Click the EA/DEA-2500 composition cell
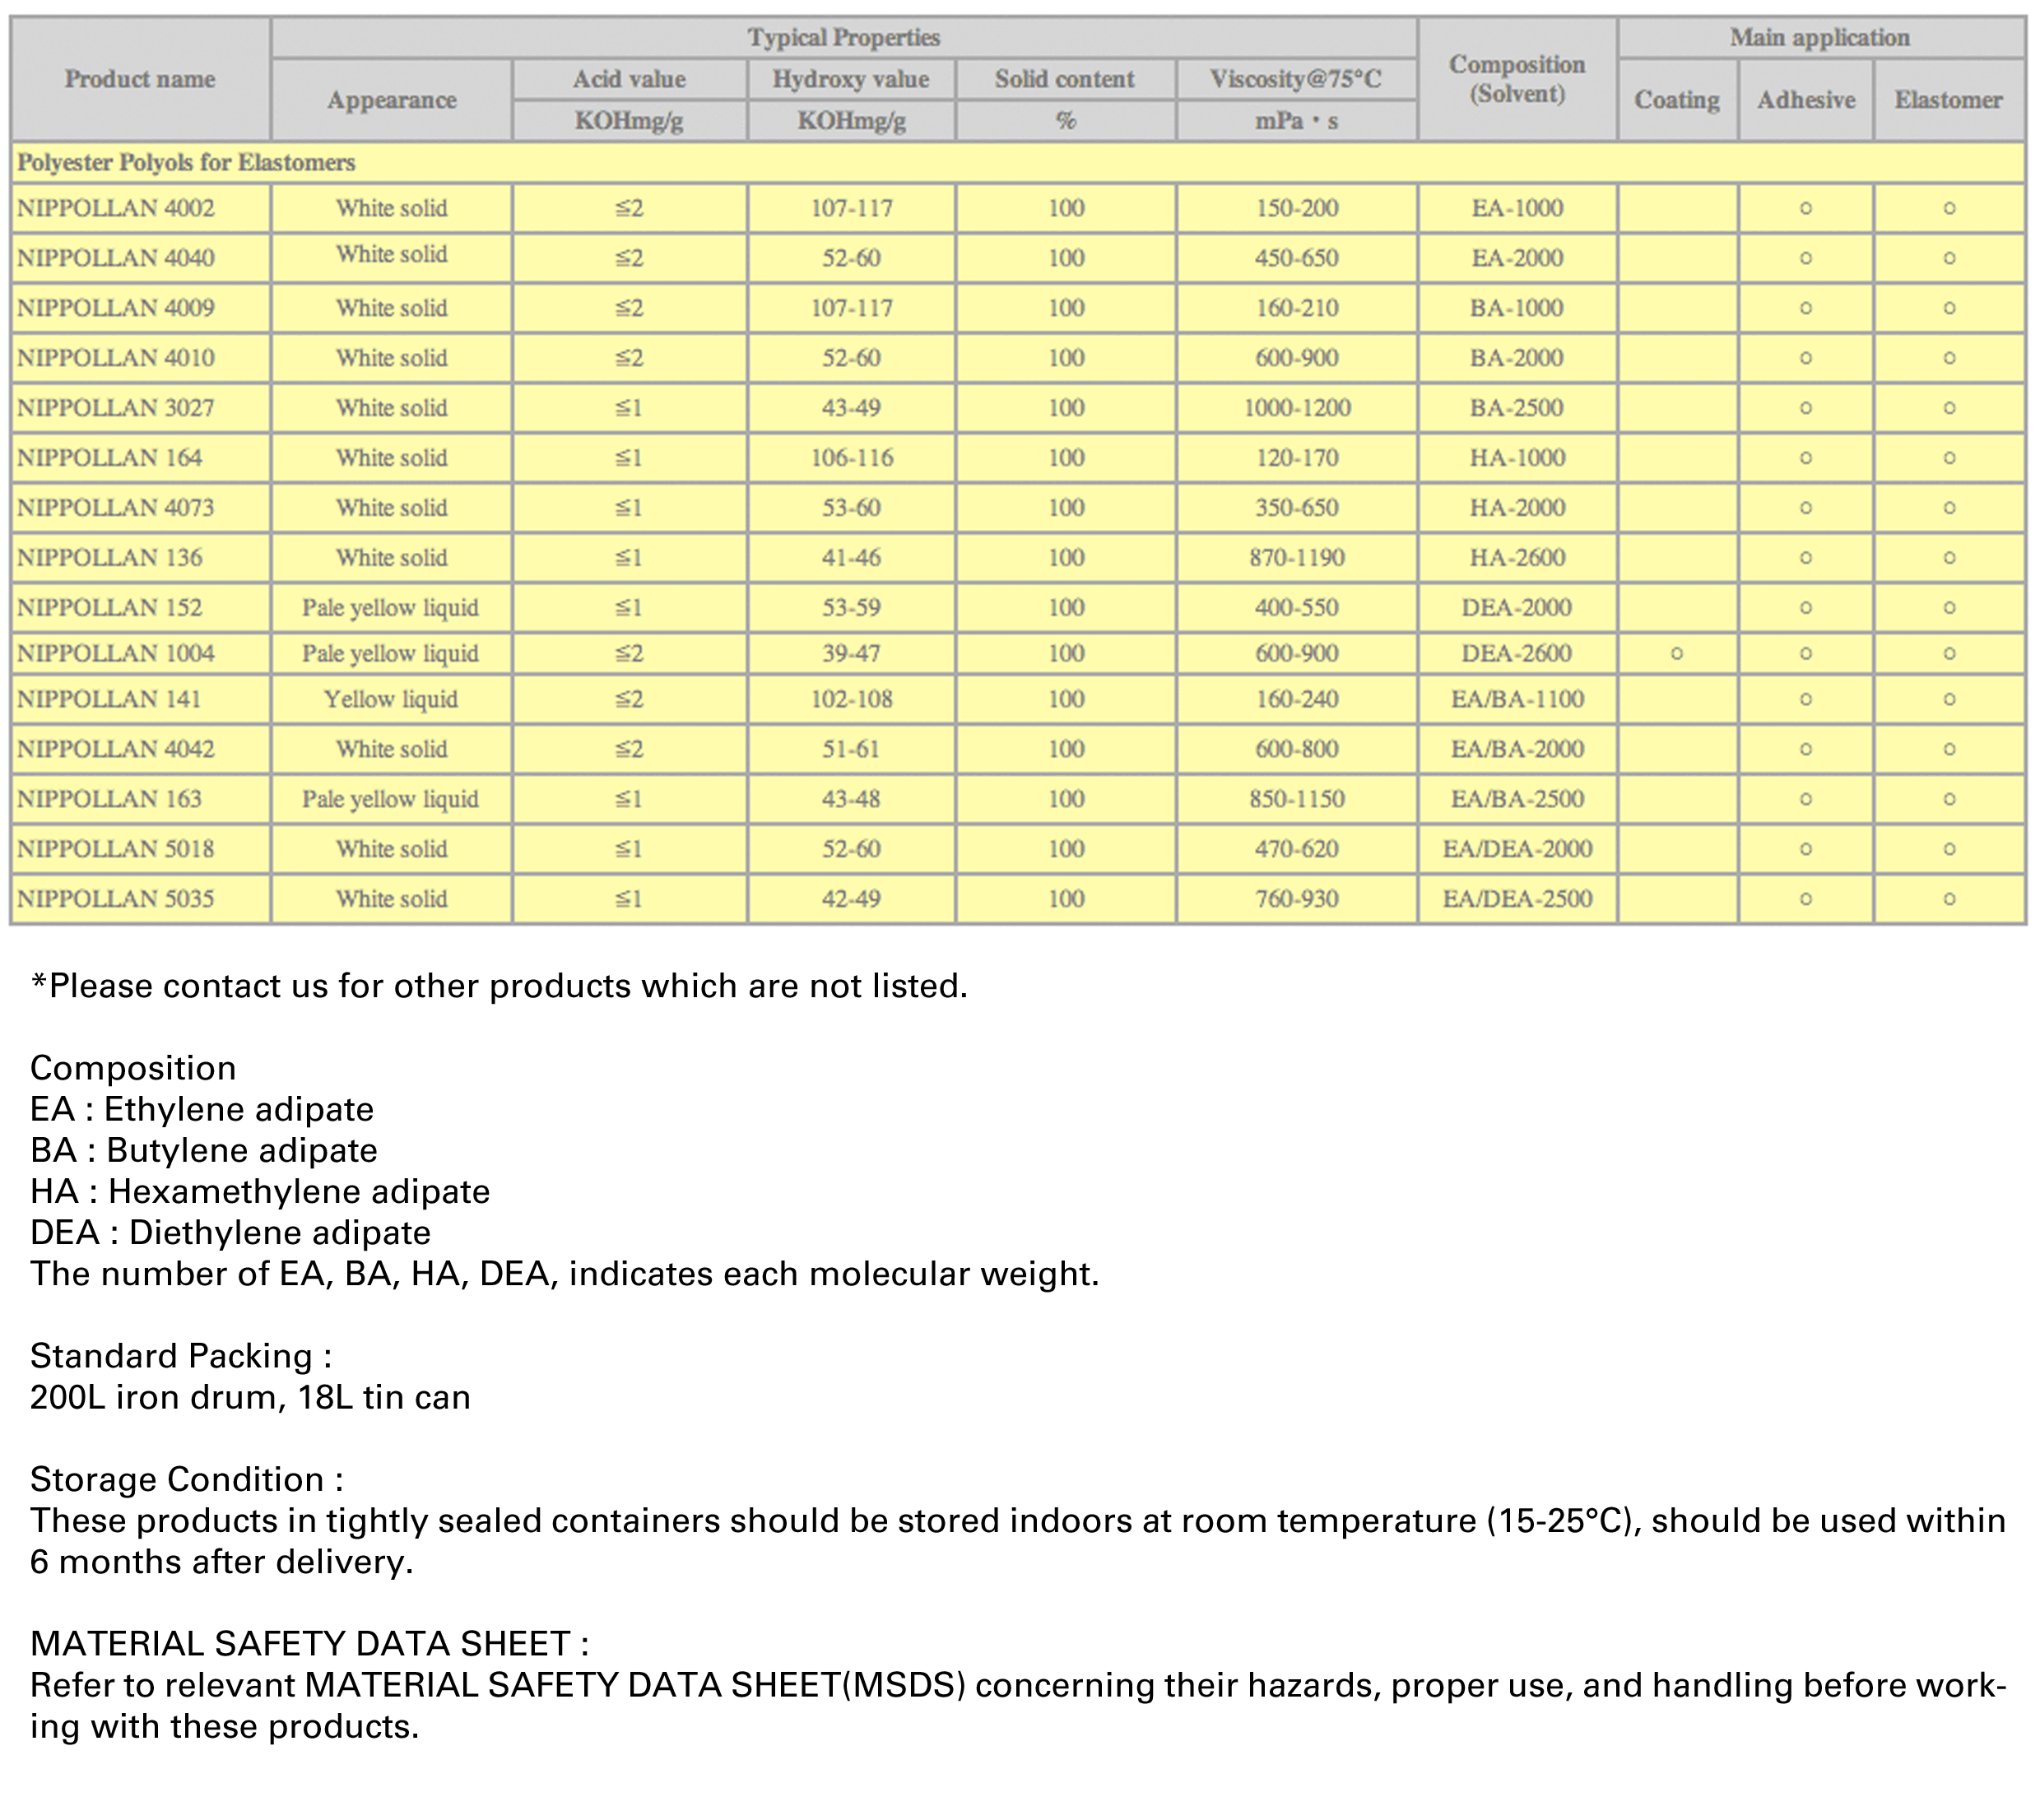Image resolution: width=2040 pixels, height=1820 pixels. click(x=1517, y=899)
